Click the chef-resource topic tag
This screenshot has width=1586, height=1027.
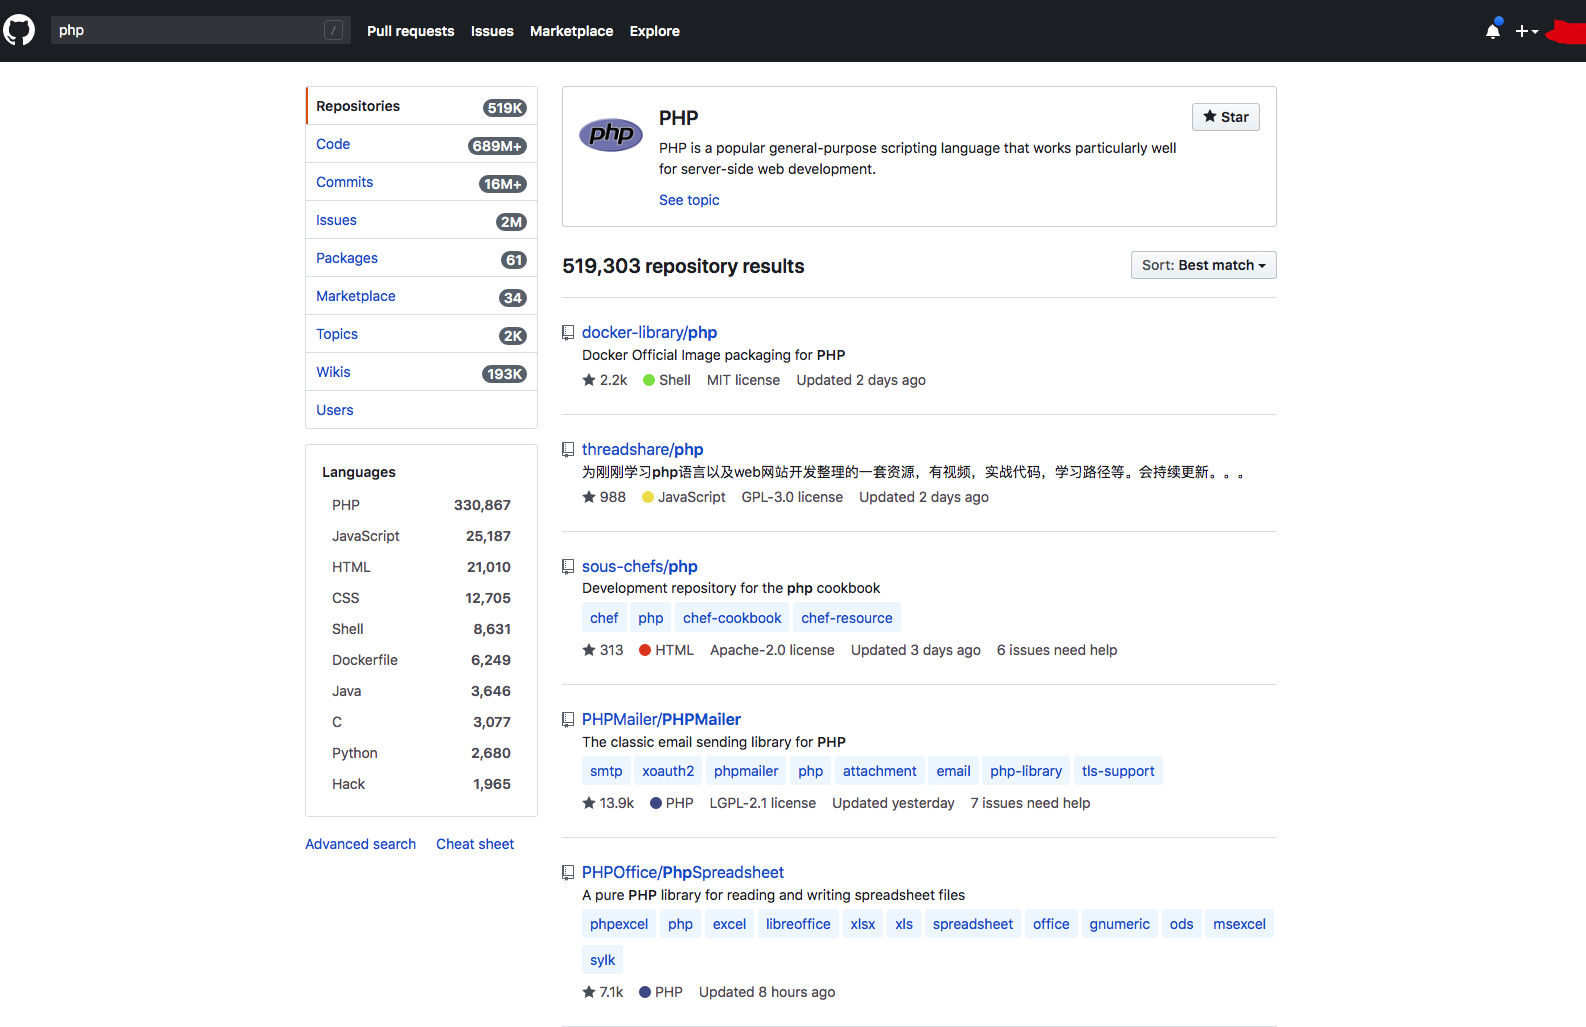tap(847, 618)
